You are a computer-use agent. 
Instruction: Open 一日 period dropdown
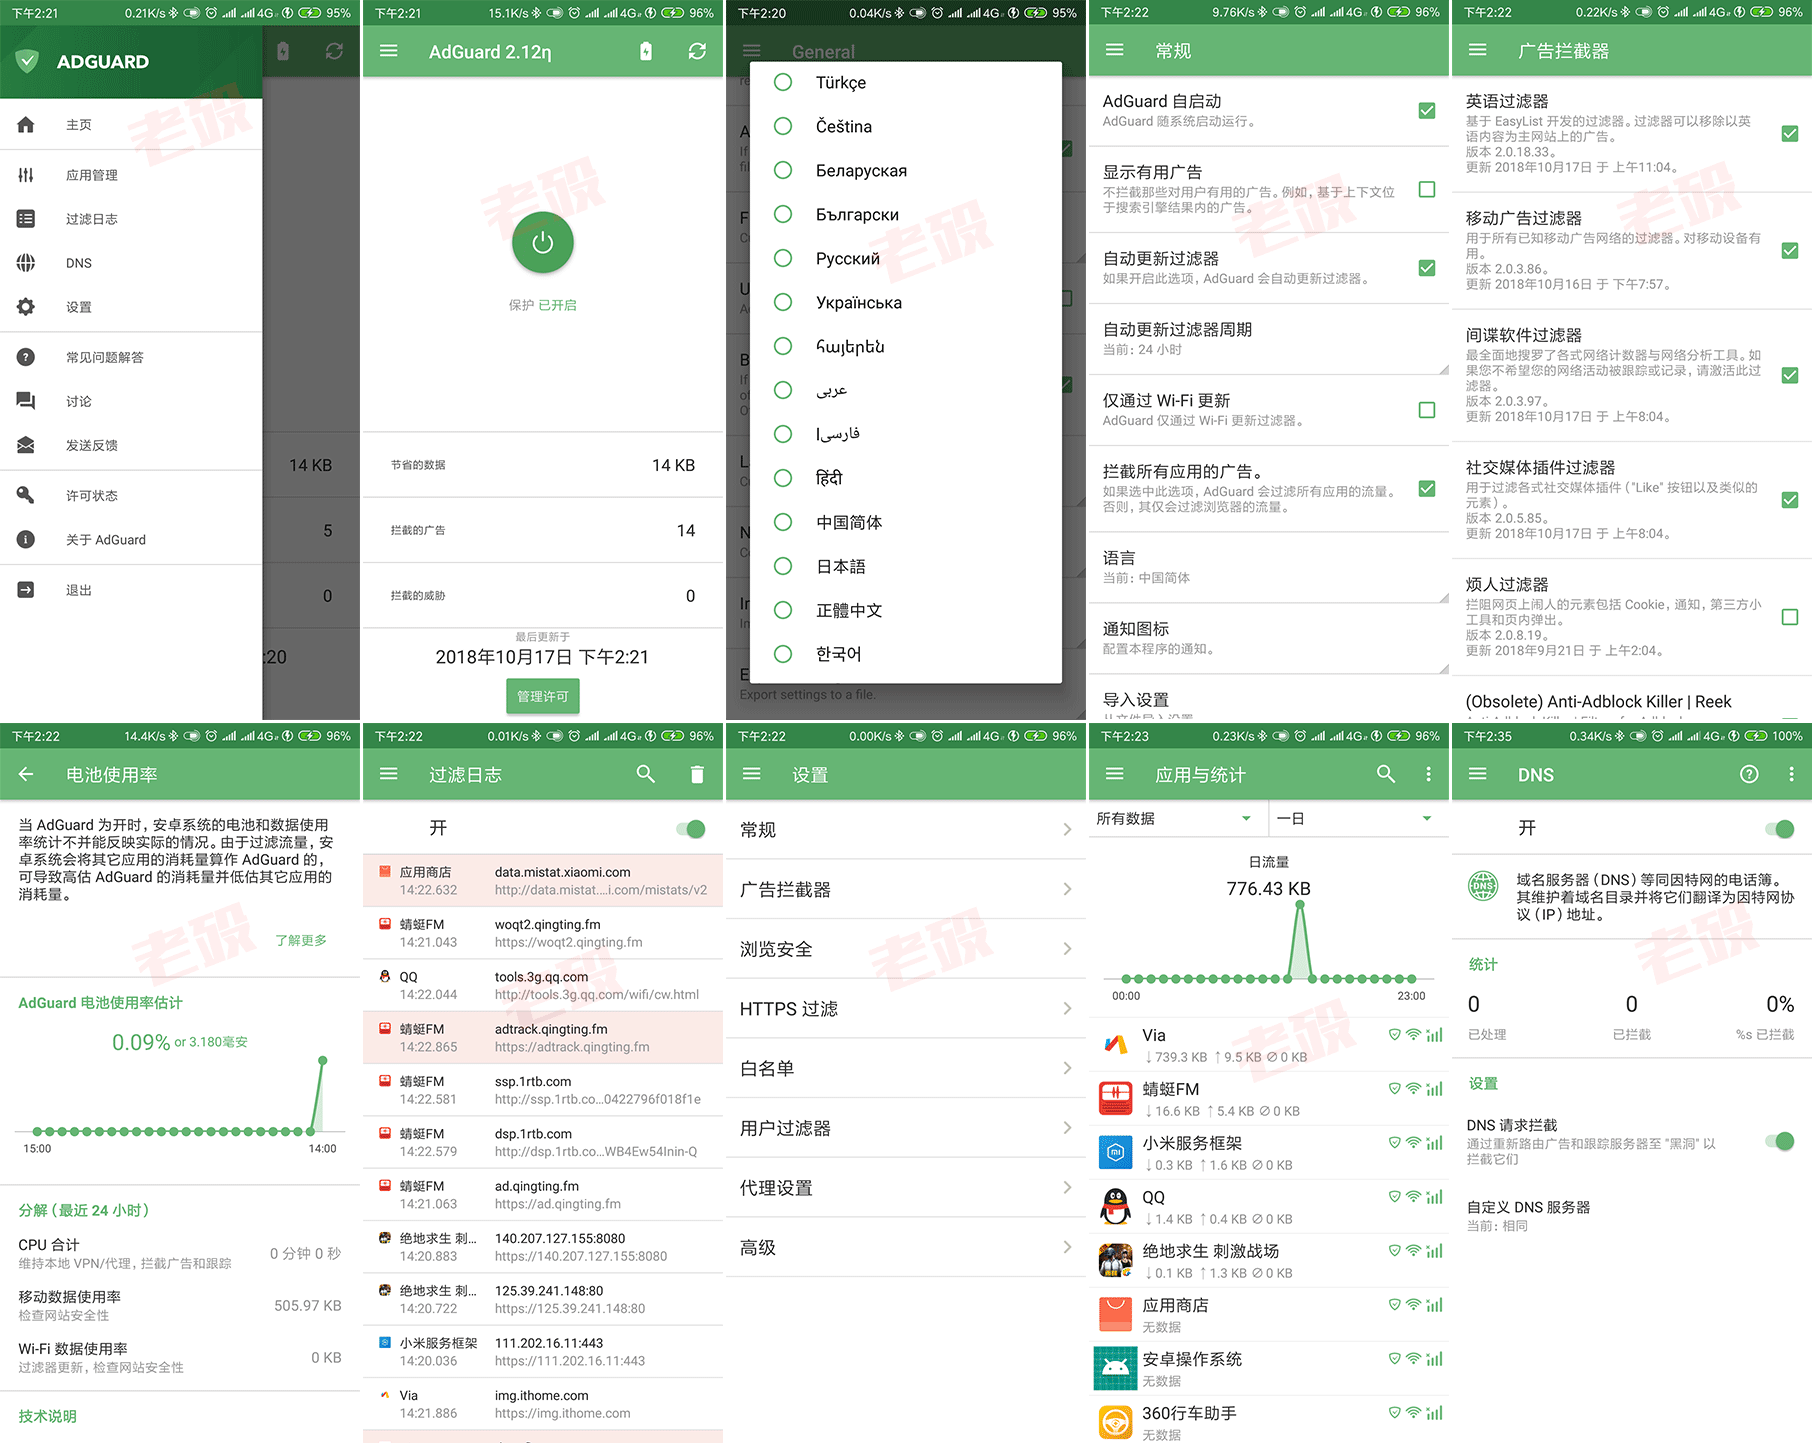click(1356, 818)
